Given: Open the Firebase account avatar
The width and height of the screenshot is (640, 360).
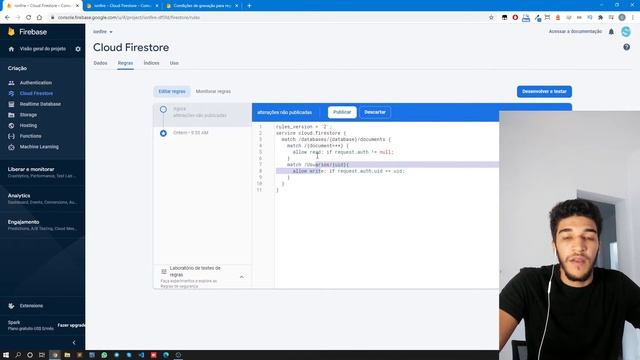Looking at the screenshot, I should click(x=626, y=32).
